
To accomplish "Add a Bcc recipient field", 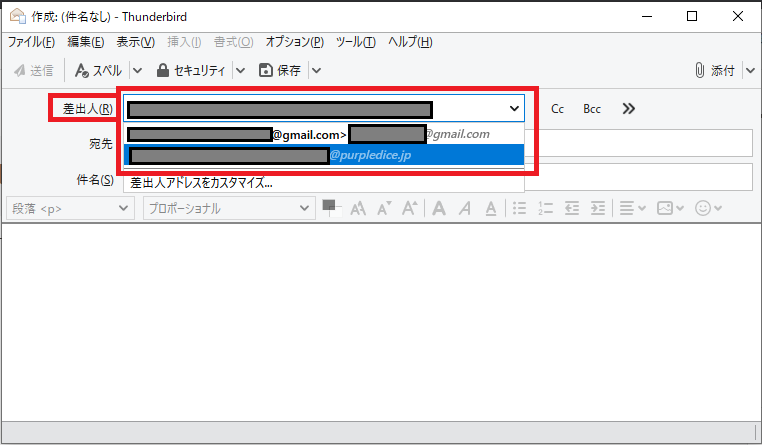I will coord(592,109).
